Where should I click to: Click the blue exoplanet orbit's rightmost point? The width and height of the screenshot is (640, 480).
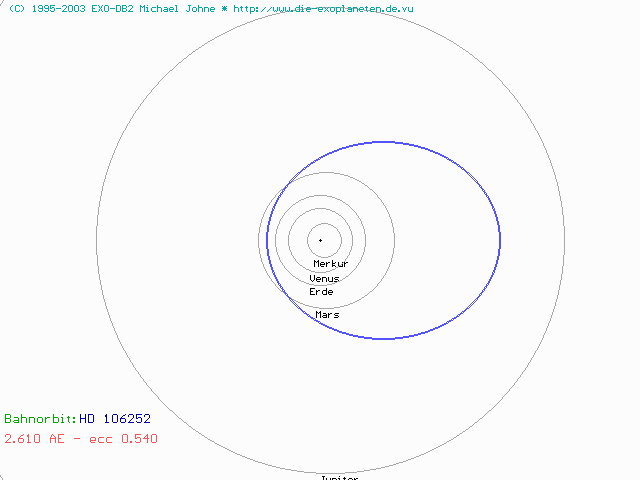[501, 240]
